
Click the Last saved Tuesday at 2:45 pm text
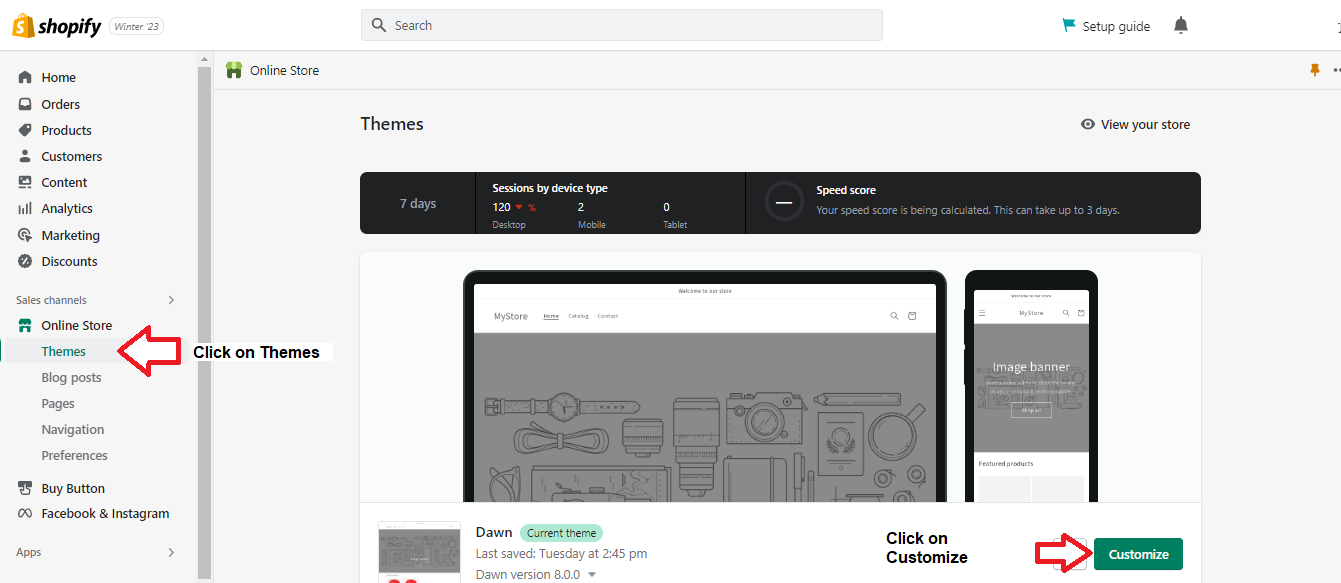[x=561, y=554]
